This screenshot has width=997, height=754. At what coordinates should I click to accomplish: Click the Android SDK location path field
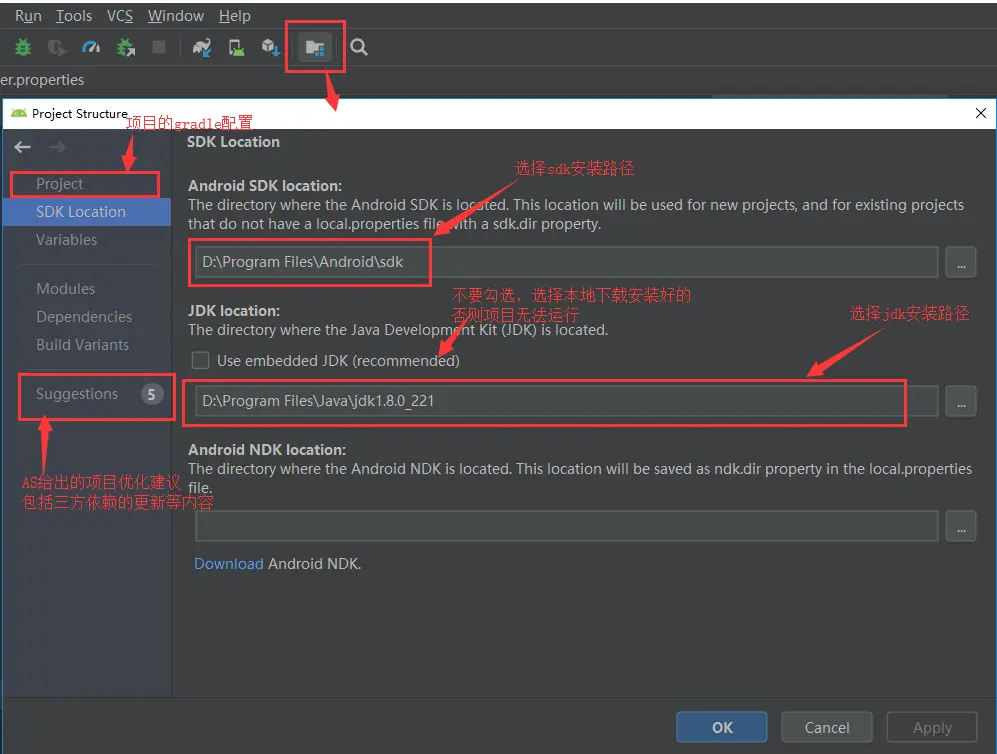tap(567, 262)
